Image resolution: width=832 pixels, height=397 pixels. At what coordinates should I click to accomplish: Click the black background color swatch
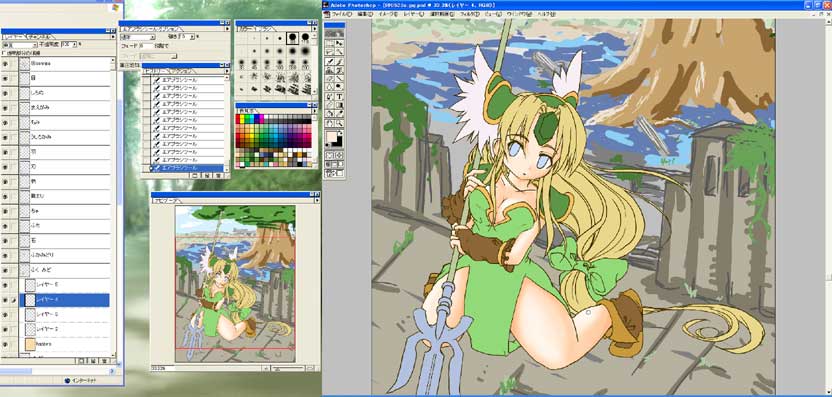[x=339, y=142]
